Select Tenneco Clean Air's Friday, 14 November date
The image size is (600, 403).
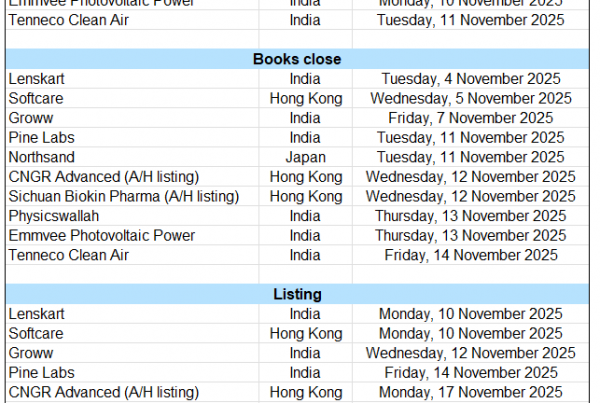(471, 255)
